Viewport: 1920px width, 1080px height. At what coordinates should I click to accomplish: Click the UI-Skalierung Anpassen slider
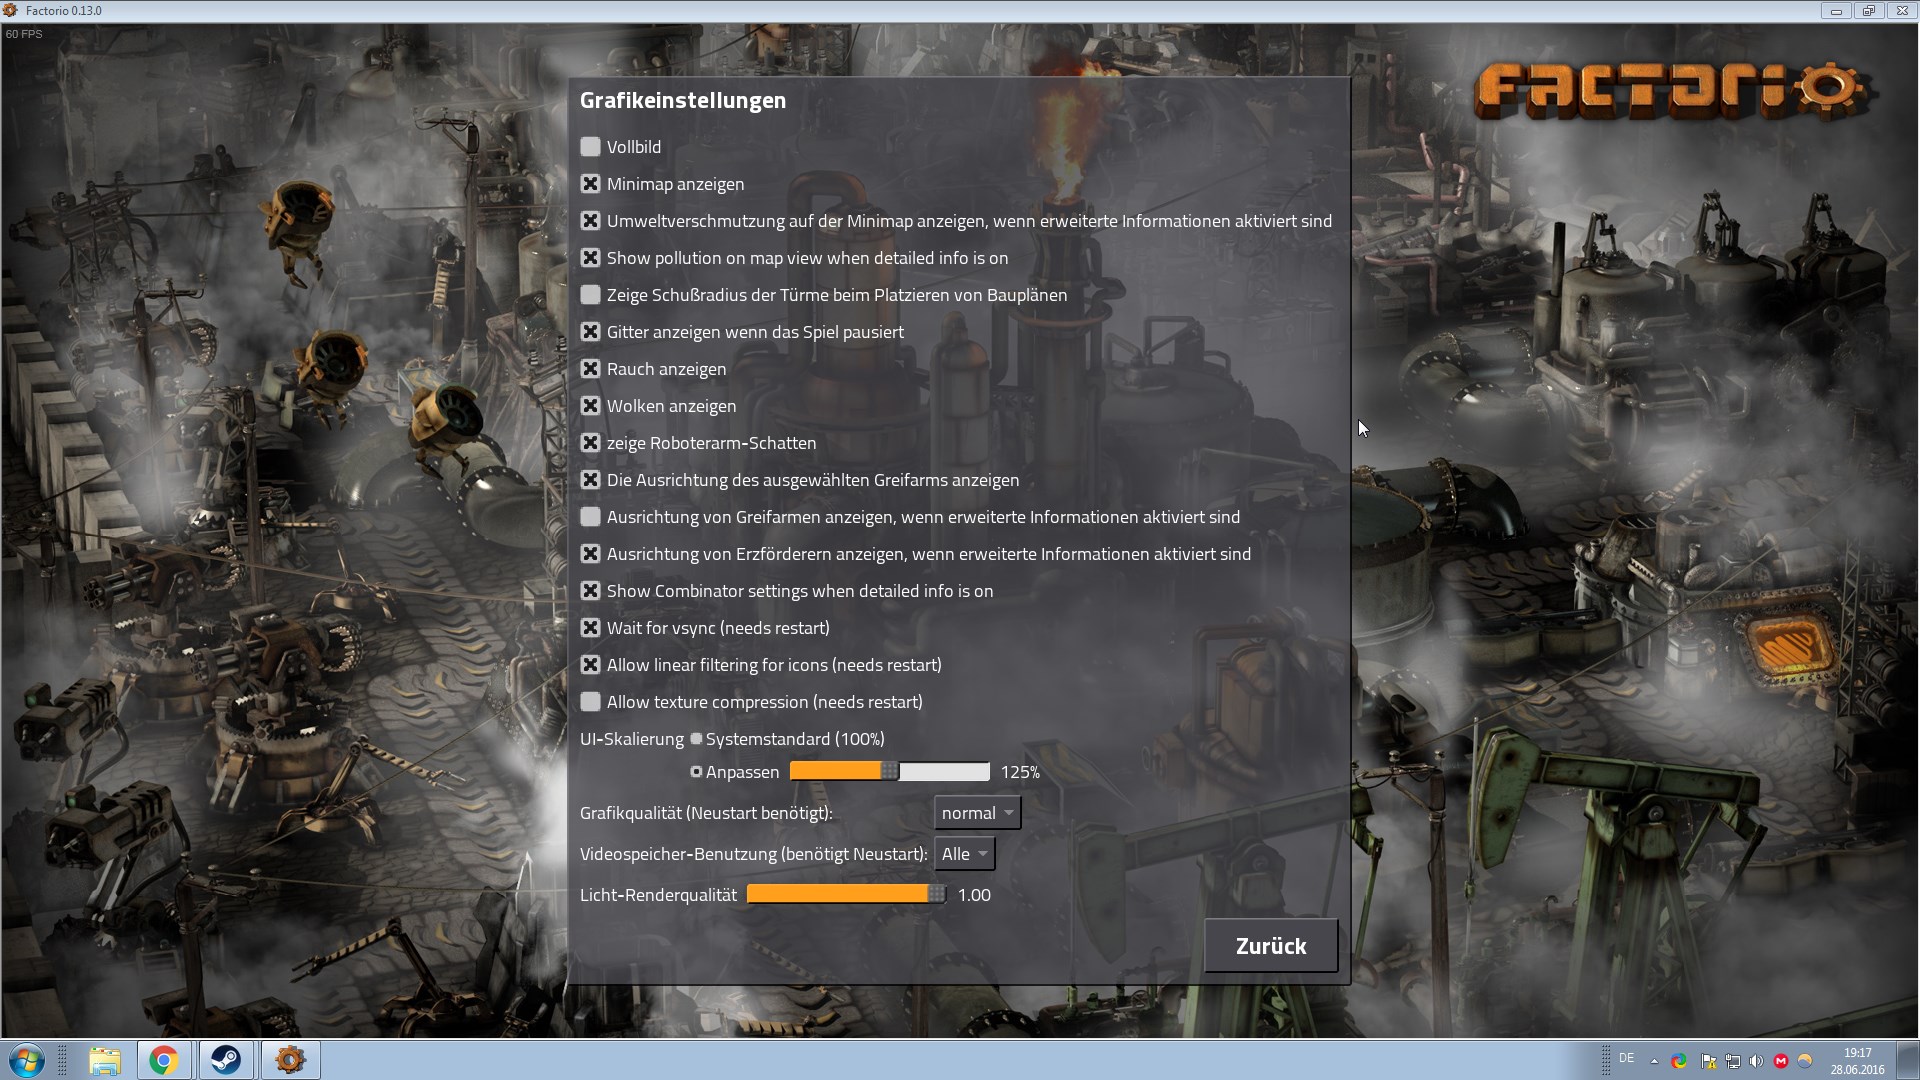[889, 772]
